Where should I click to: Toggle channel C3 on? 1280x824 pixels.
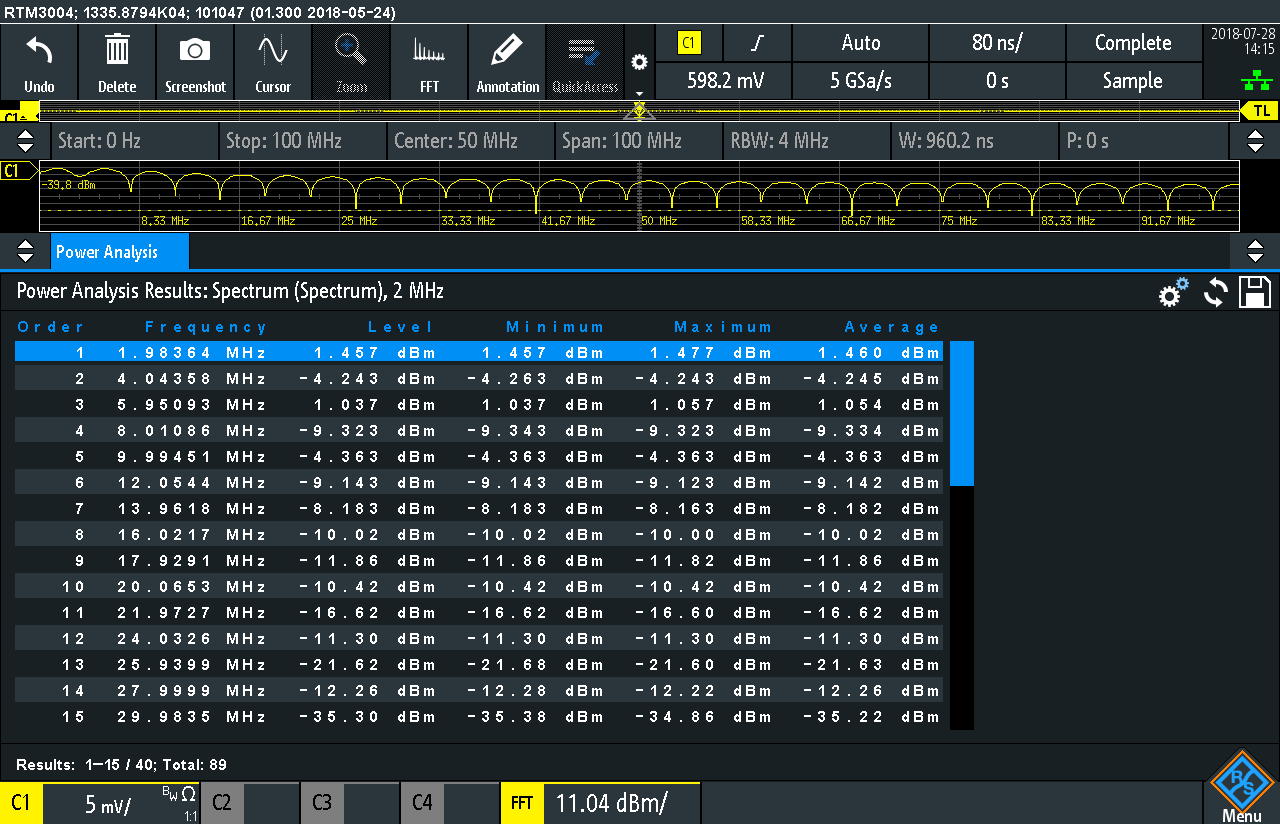pyautogui.click(x=350, y=803)
